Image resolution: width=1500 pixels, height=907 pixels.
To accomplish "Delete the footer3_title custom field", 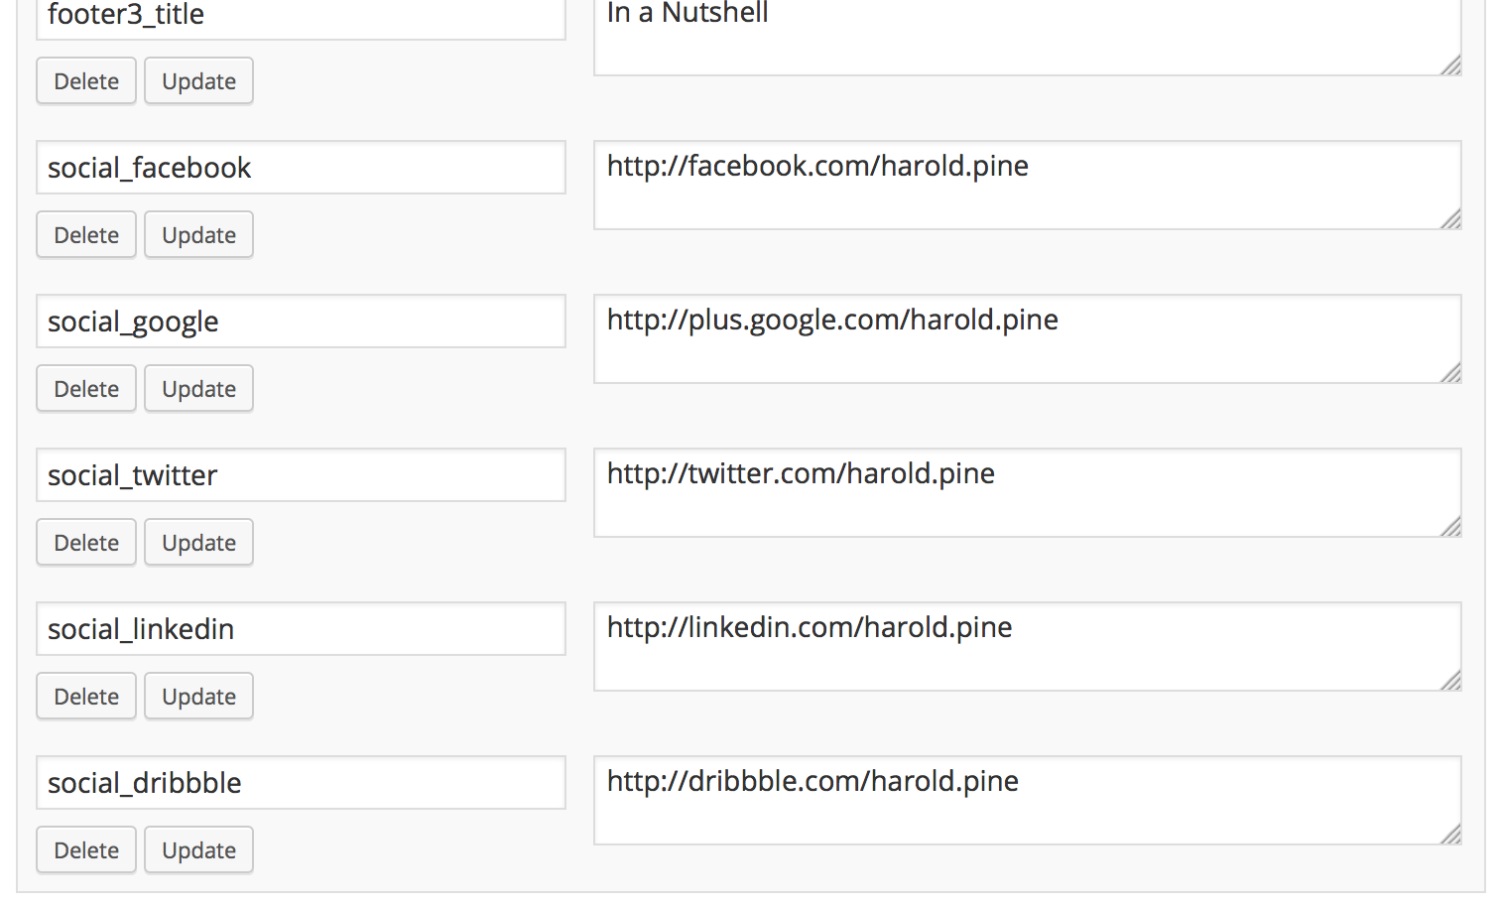I will [86, 81].
